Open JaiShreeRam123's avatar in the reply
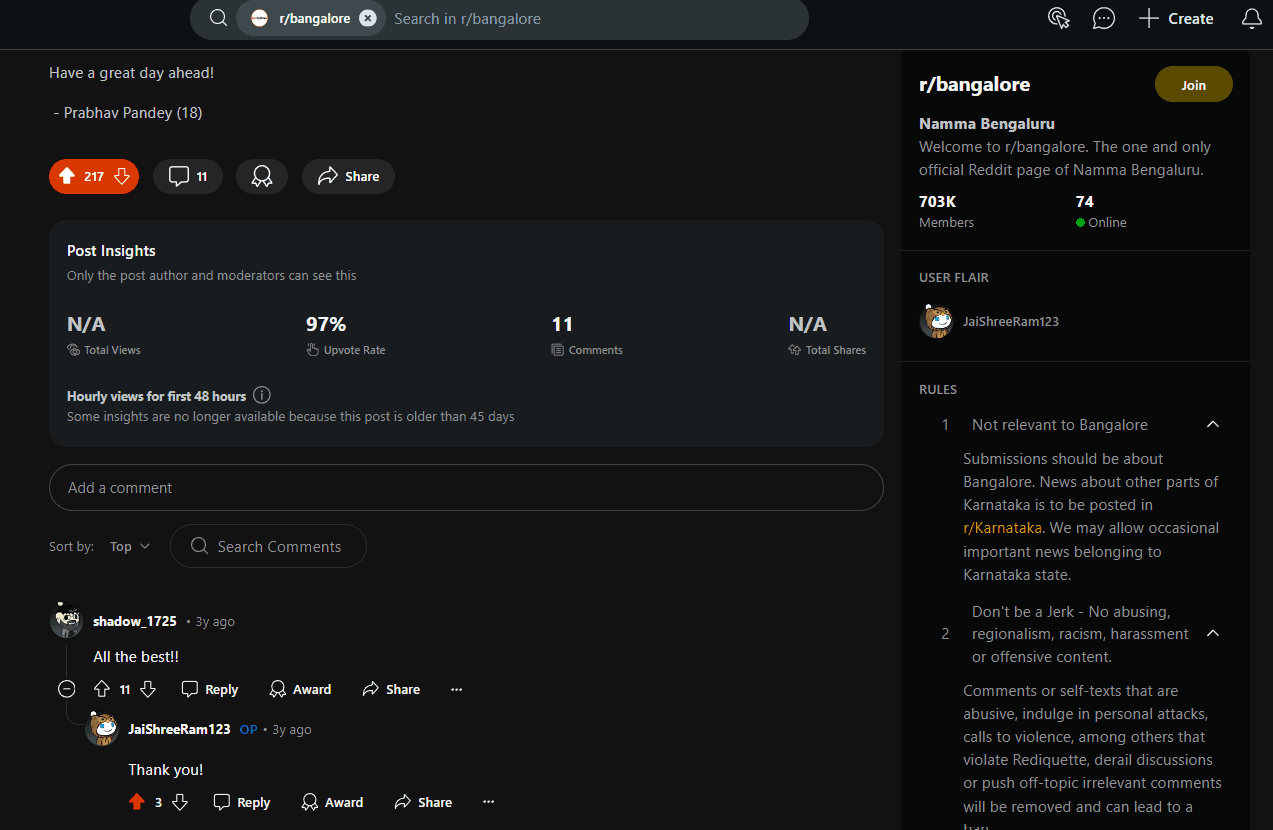 click(102, 729)
